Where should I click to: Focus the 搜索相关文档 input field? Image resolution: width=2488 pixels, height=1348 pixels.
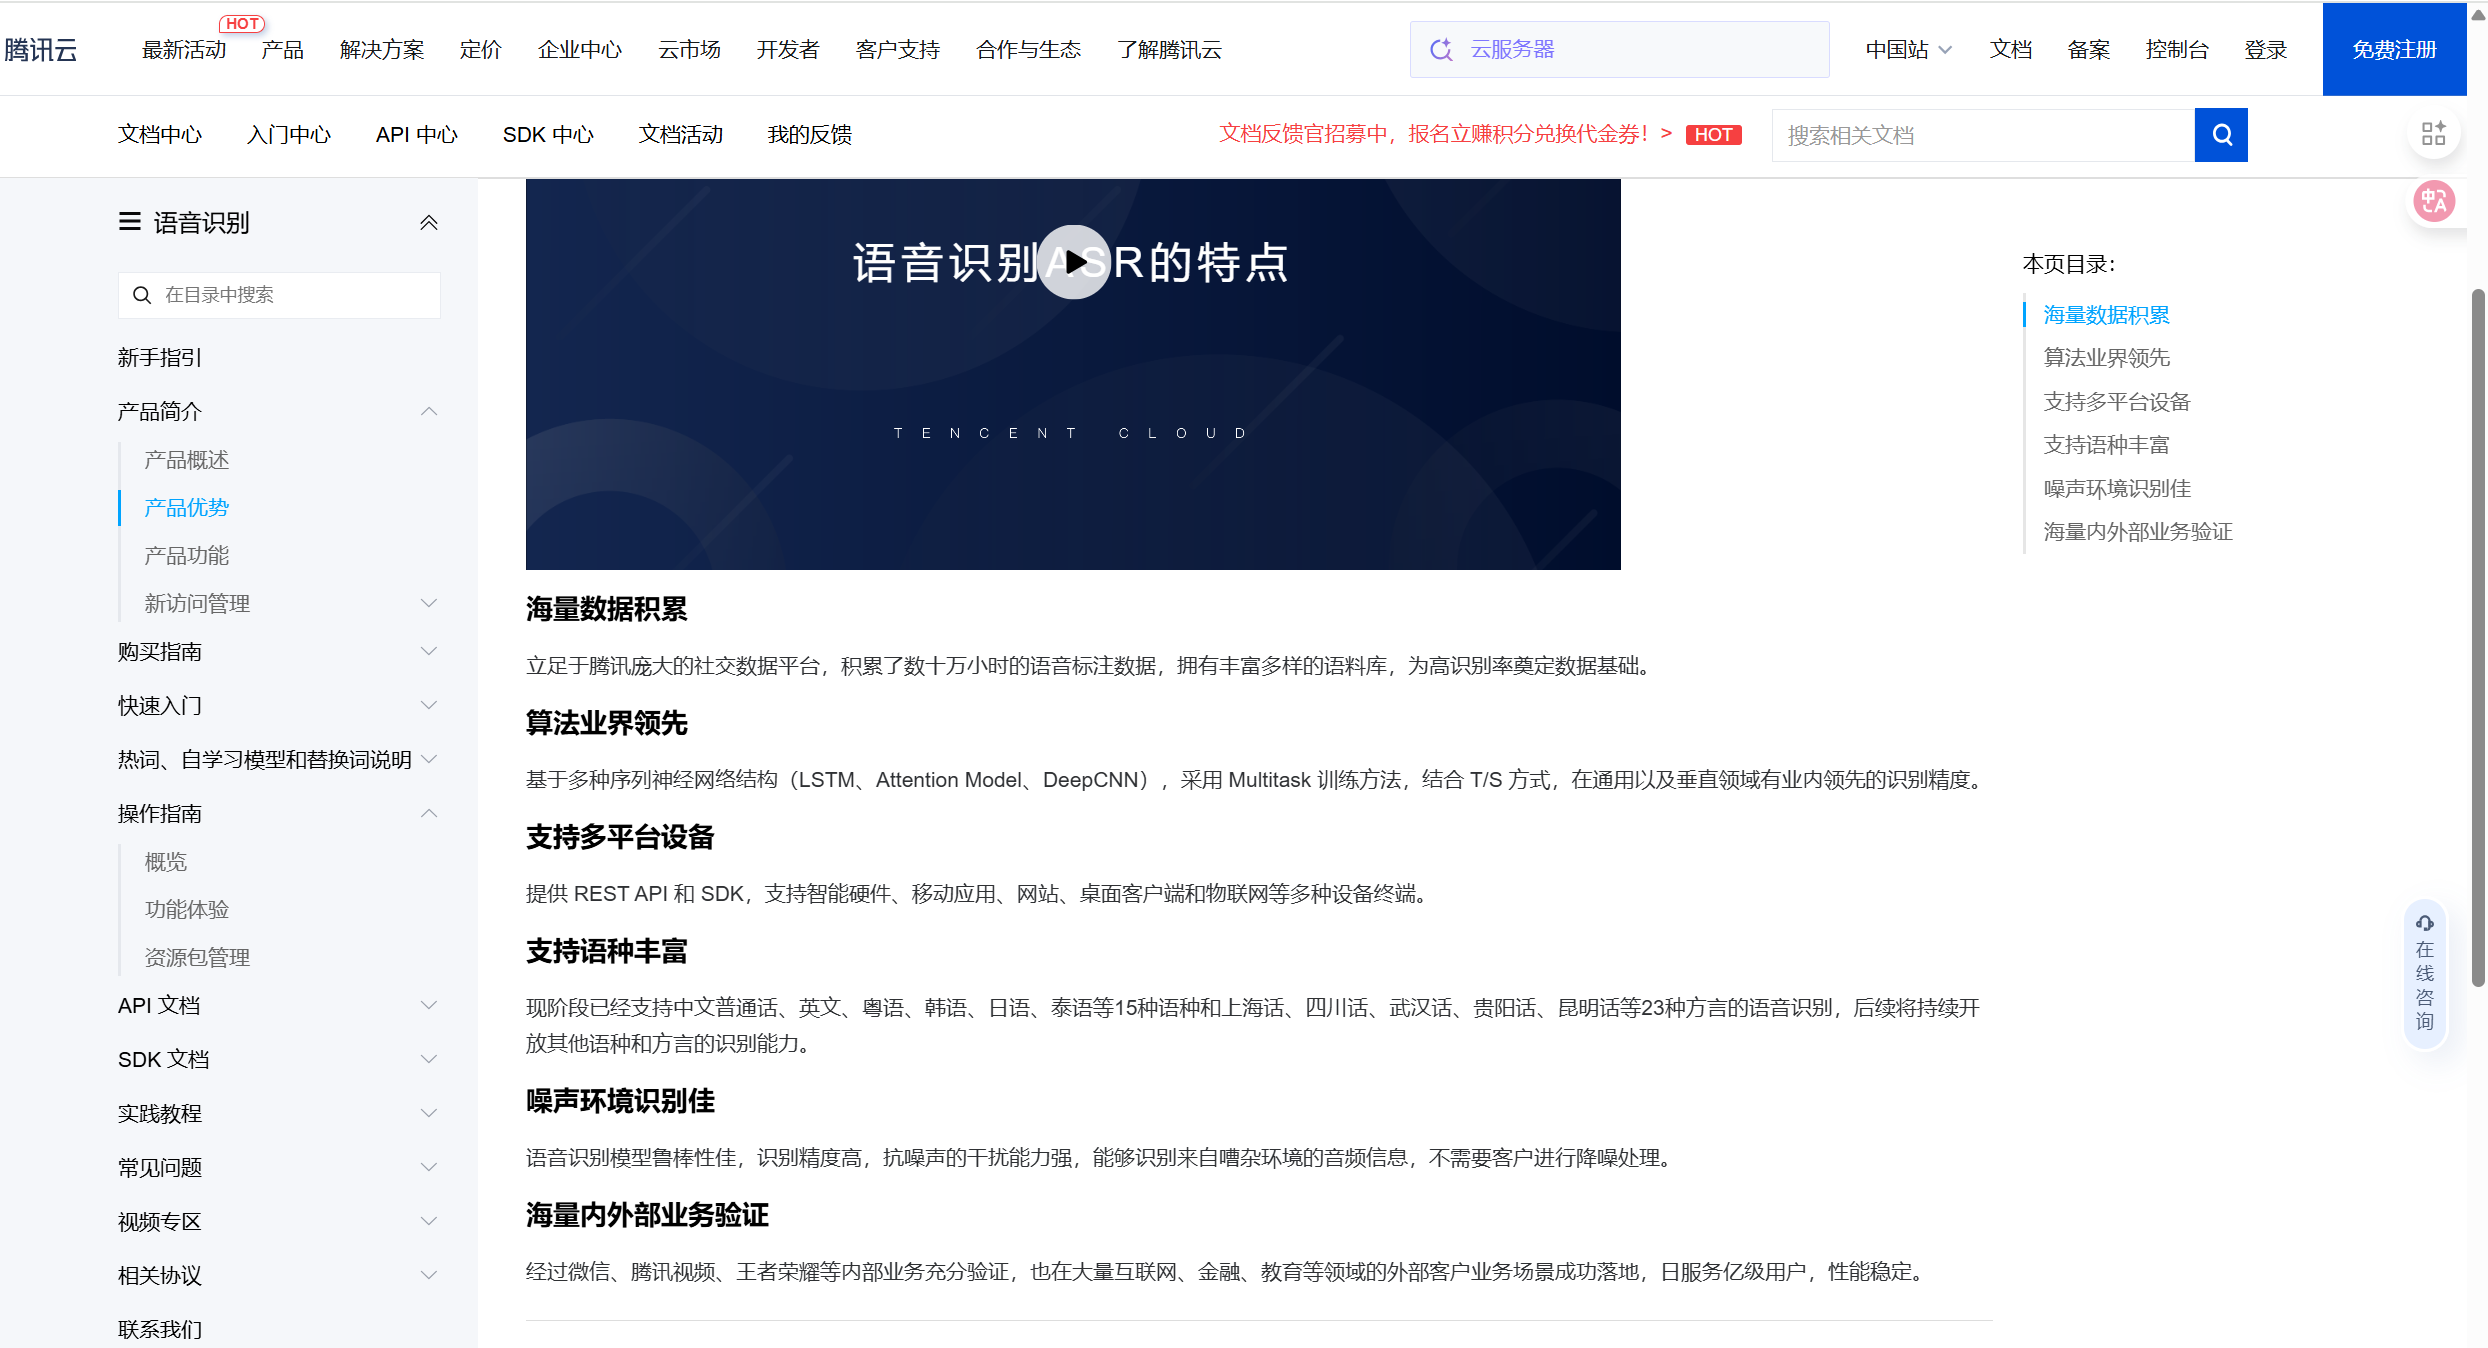1983,135
